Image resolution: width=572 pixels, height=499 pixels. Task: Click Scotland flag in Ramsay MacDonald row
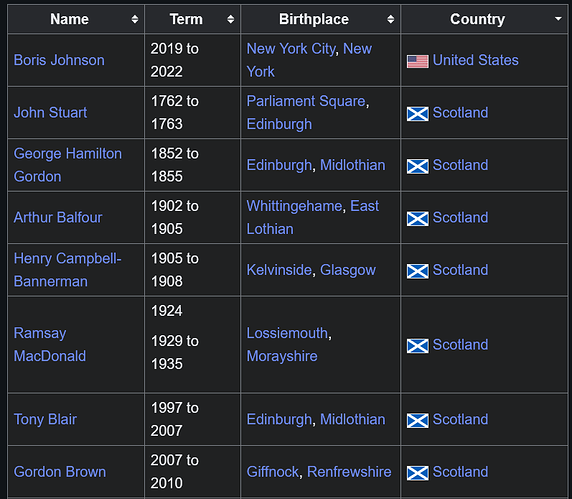click(417, 346)
